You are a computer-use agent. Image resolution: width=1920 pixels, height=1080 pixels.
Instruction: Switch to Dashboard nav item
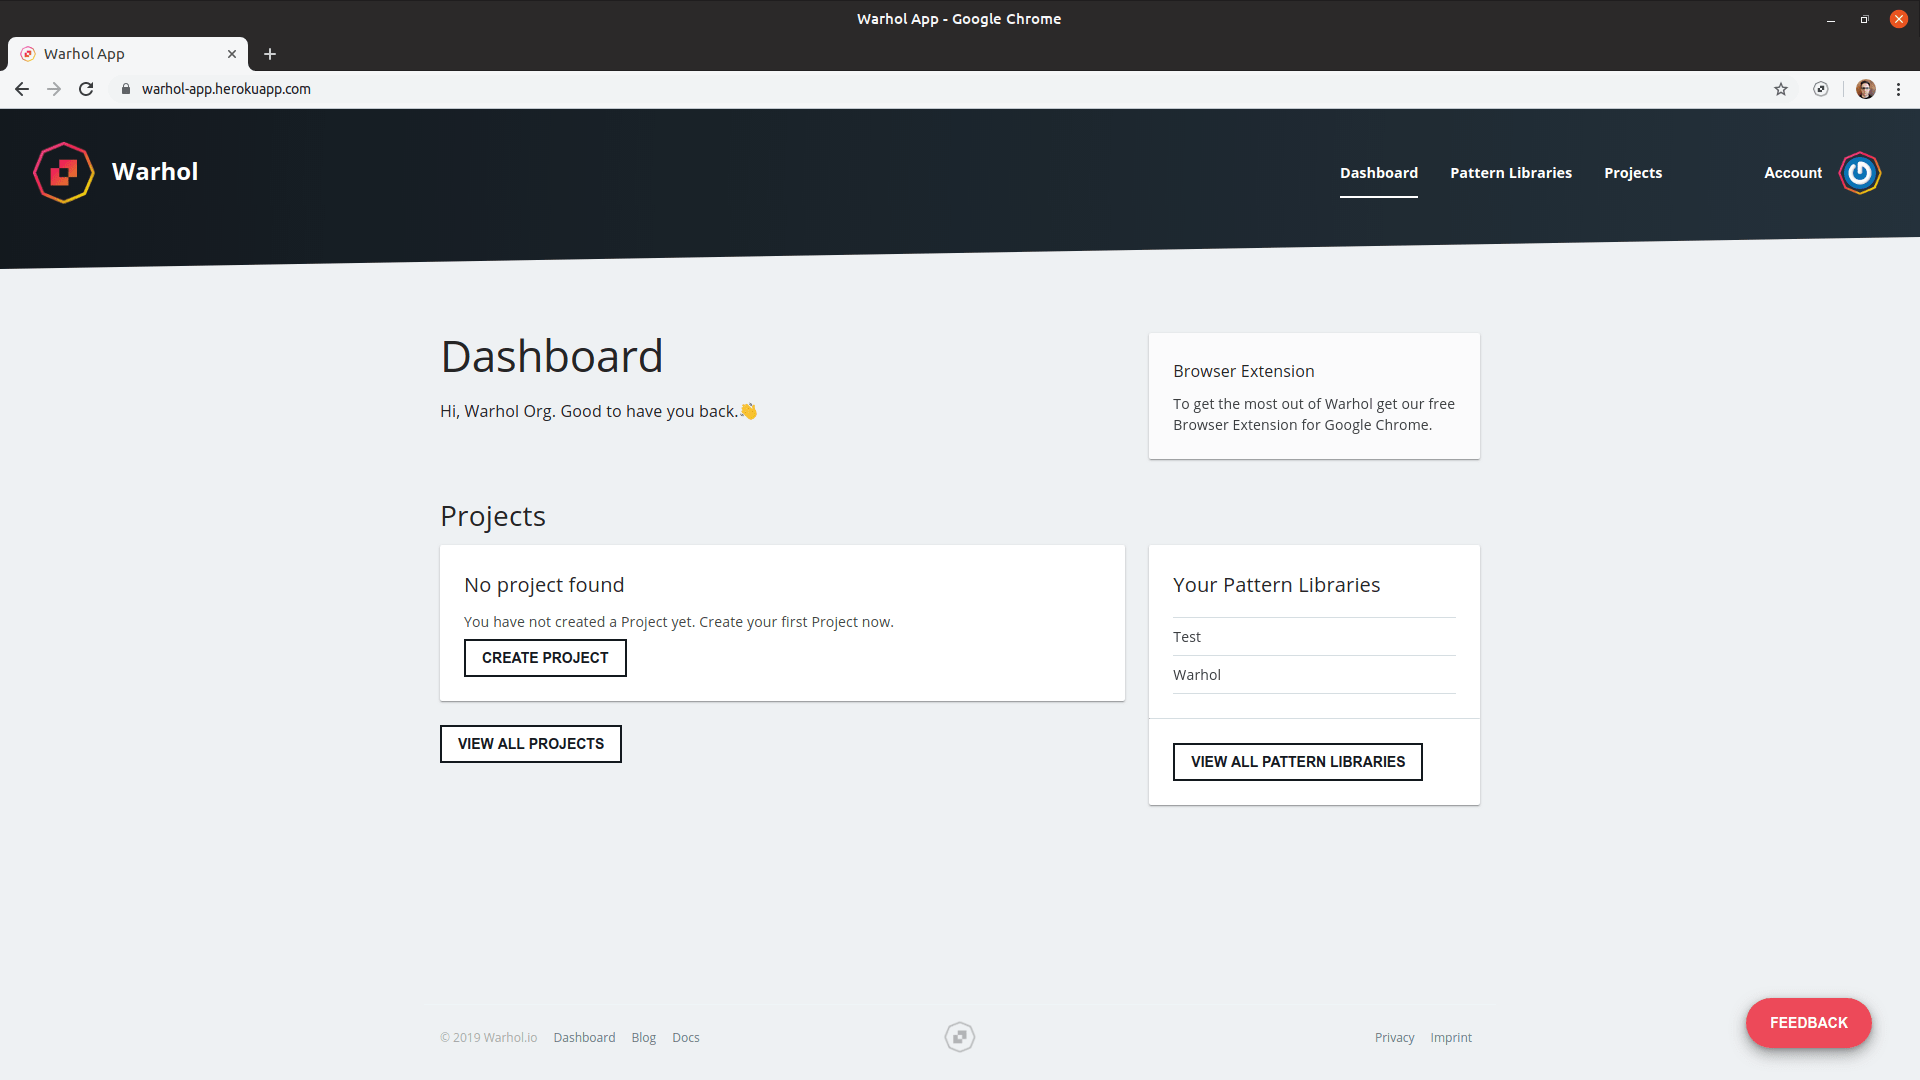[x=1379, y=173]
